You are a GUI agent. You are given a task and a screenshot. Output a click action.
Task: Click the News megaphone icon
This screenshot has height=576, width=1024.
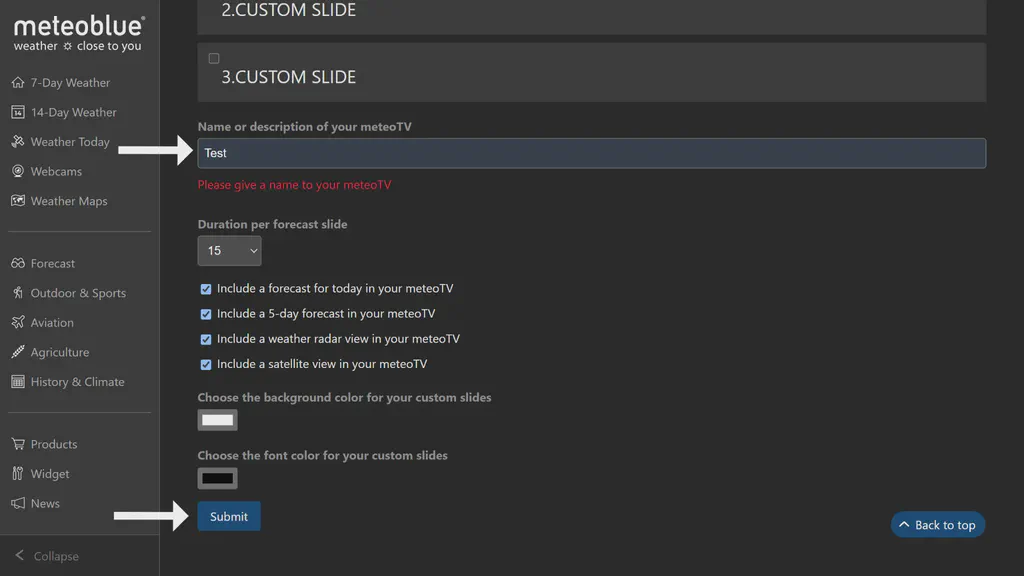pos(18,504)
